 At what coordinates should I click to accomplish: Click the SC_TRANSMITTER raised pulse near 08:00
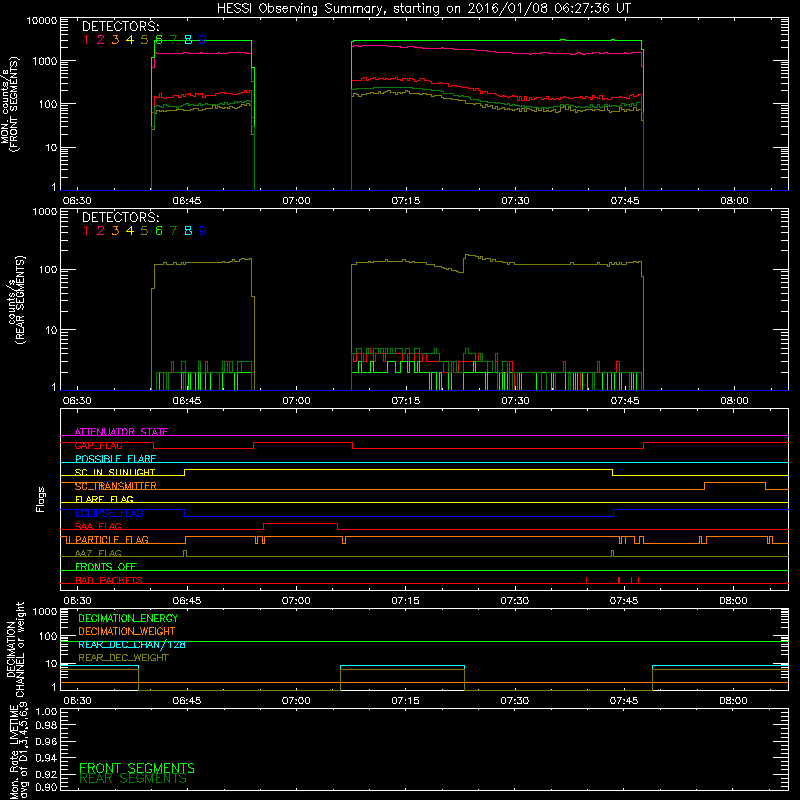click(735, 483)
